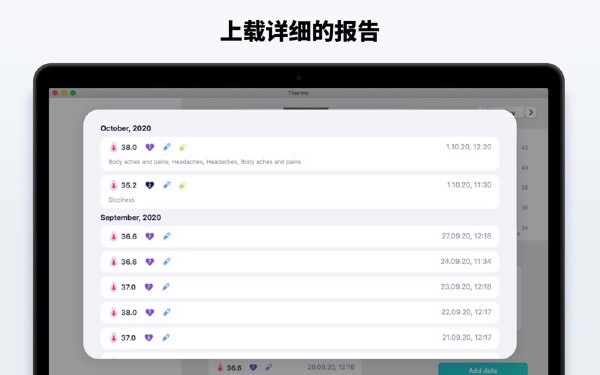The width and height of the screenshot is (600, 375).
Task: Click timestamp '27.09.20, 12:18'
Action: click(466, 236)
